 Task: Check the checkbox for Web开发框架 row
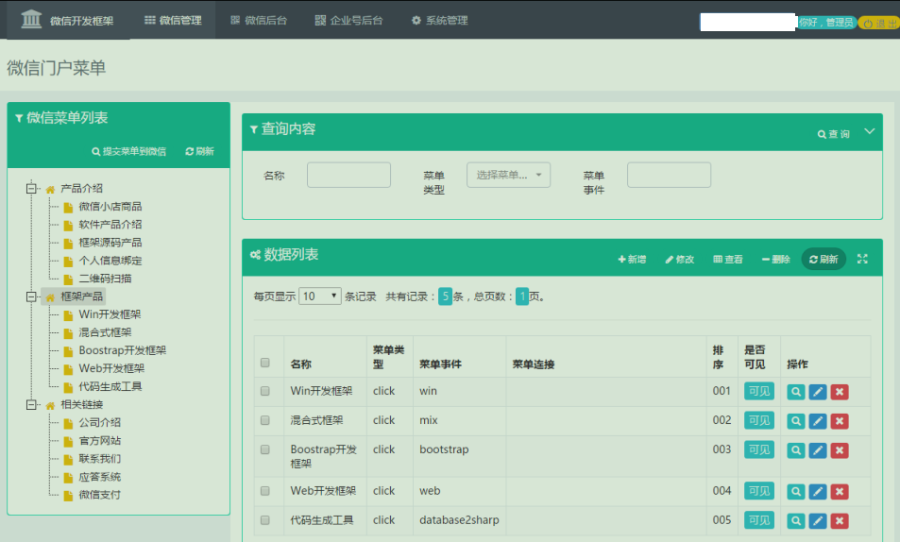coord(265,491)
